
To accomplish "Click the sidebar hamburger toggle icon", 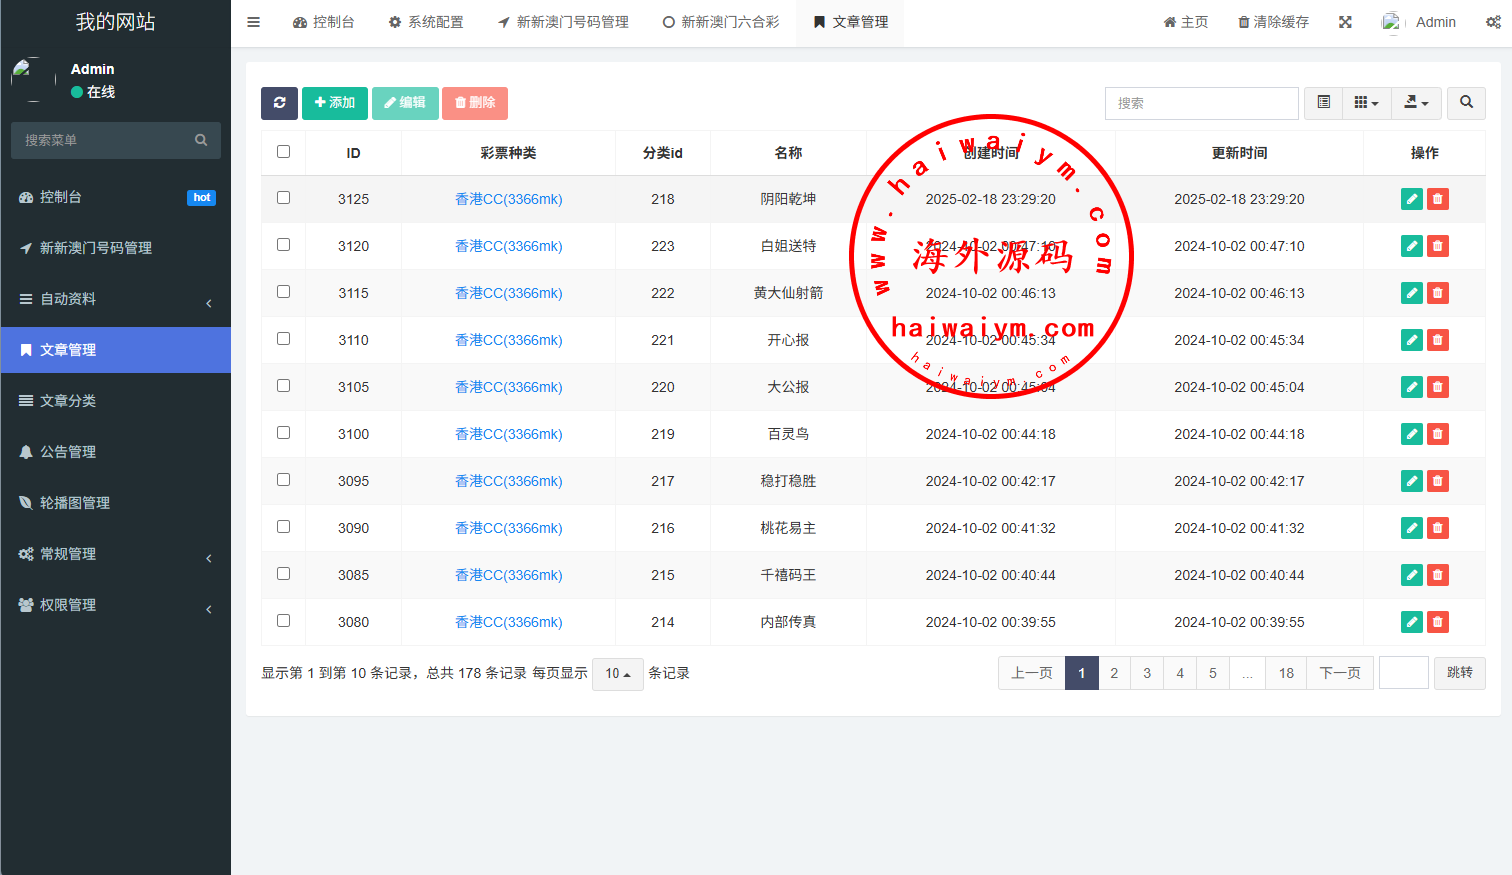I will pos(254,22).
